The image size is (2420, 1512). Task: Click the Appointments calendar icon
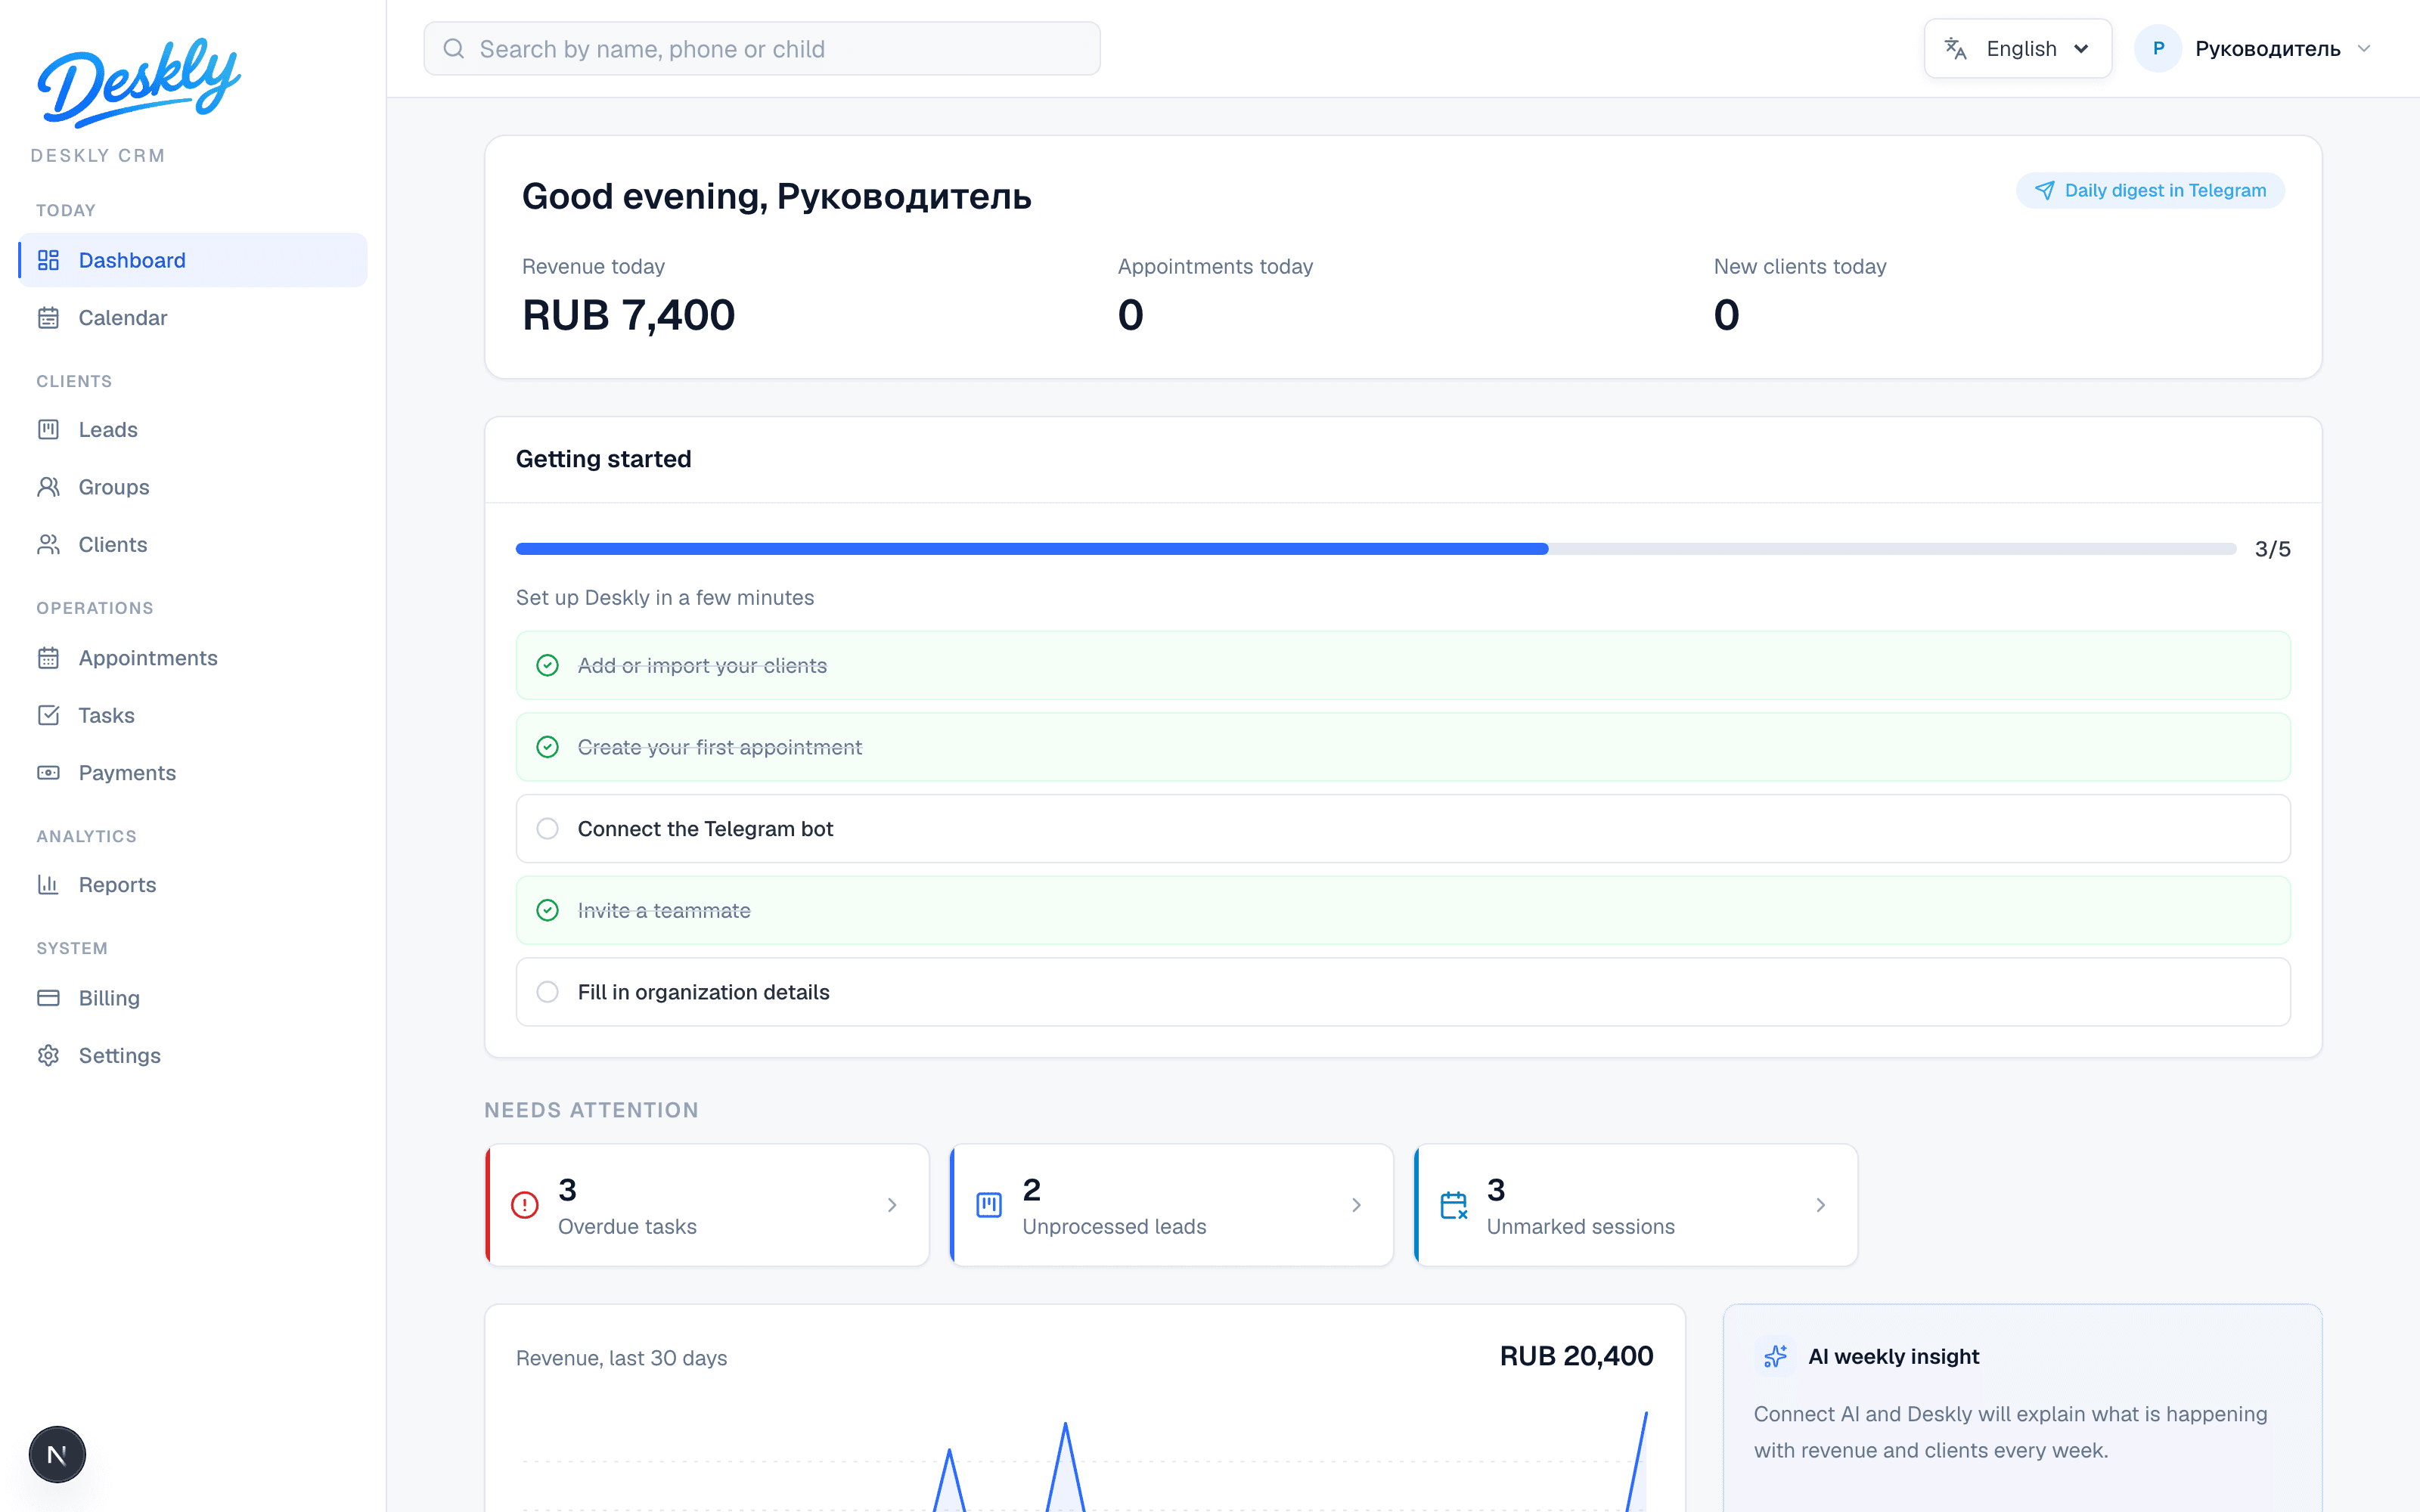(x=48, y=658)
